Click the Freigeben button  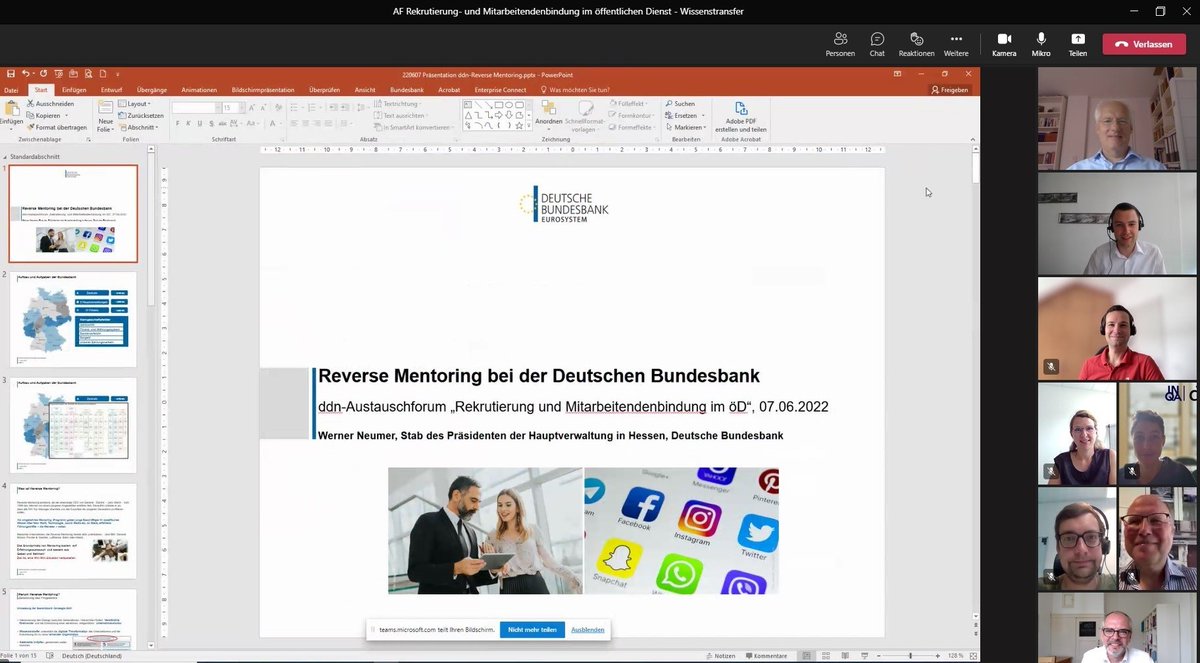click(950, 90)
